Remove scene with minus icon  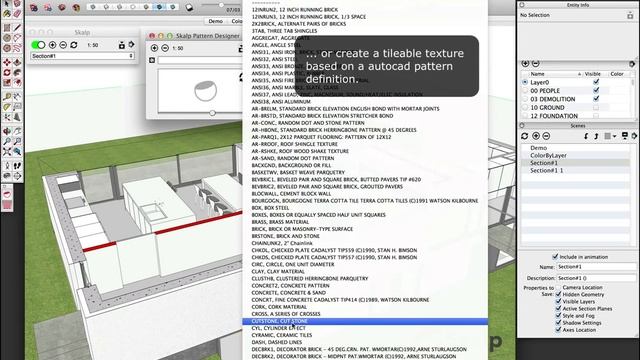(546, 136)
